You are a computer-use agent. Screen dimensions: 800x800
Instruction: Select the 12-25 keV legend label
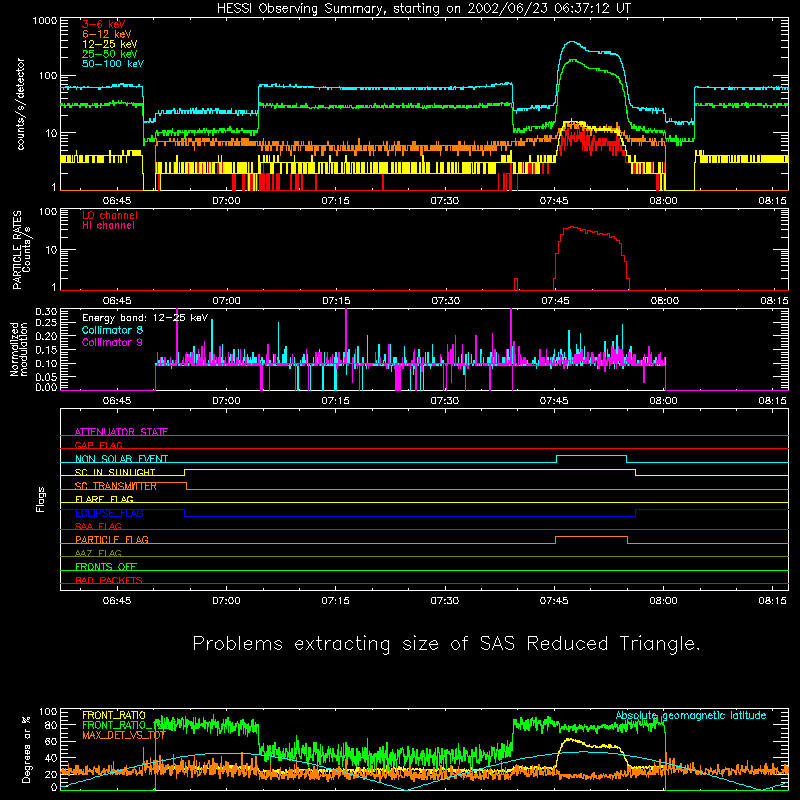[110, 44]
